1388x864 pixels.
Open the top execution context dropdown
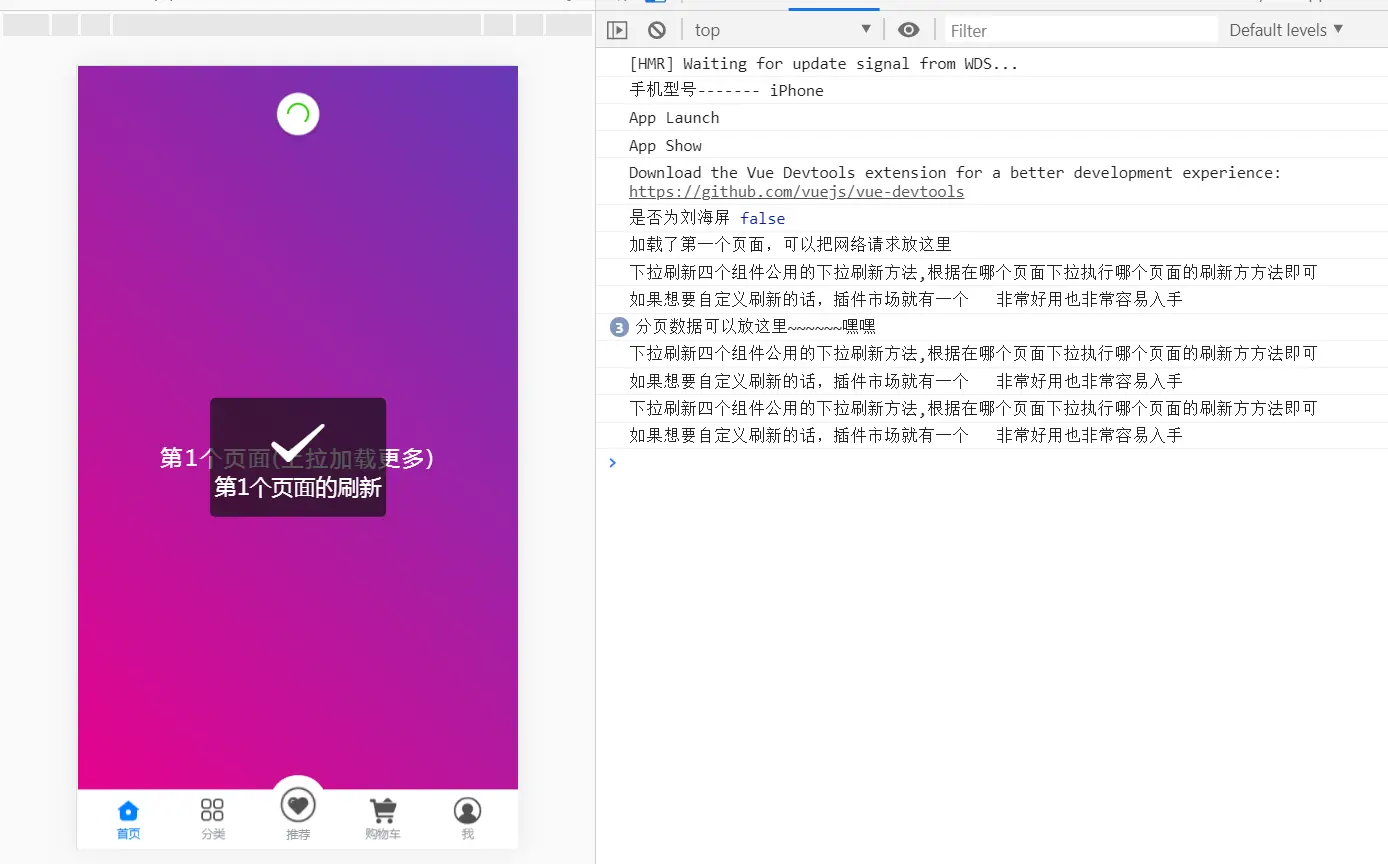782,29
